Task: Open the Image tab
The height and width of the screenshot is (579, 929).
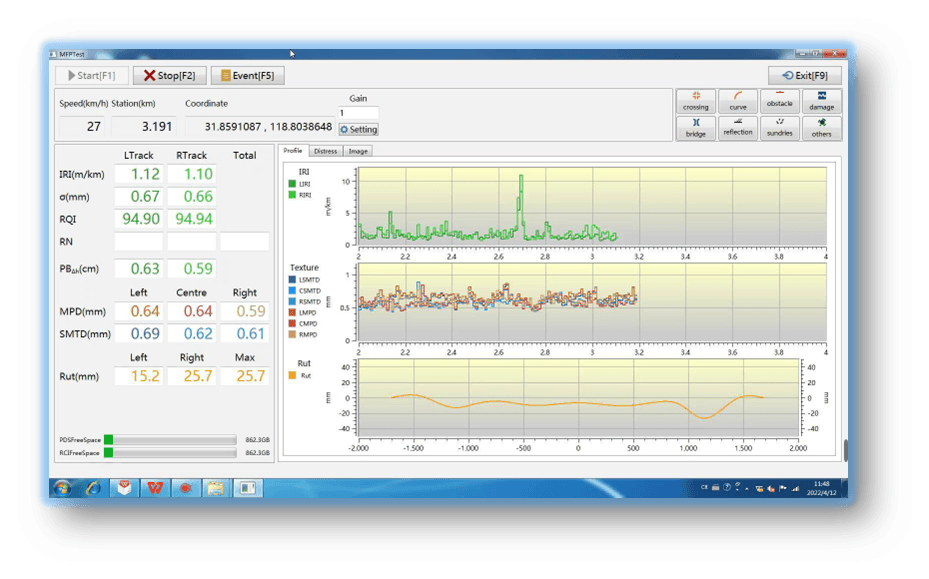Action: tap(357, 151)
